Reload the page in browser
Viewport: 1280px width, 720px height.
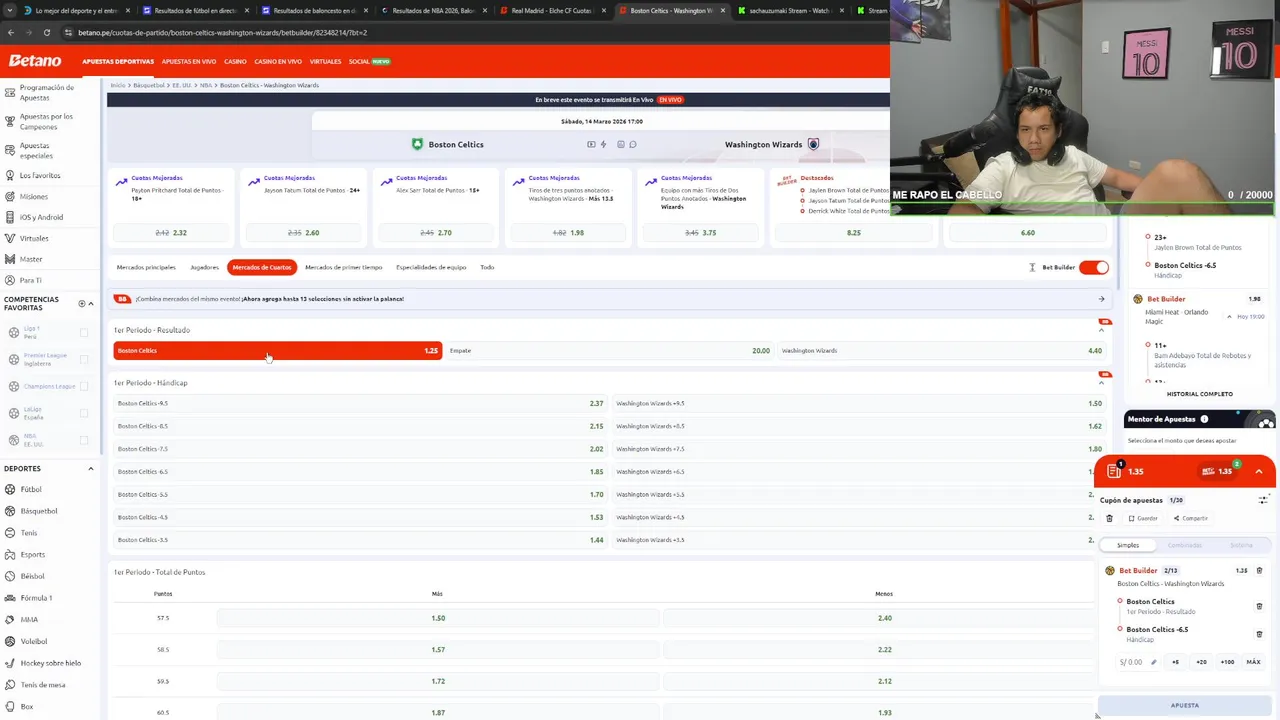tap(46, 32)
